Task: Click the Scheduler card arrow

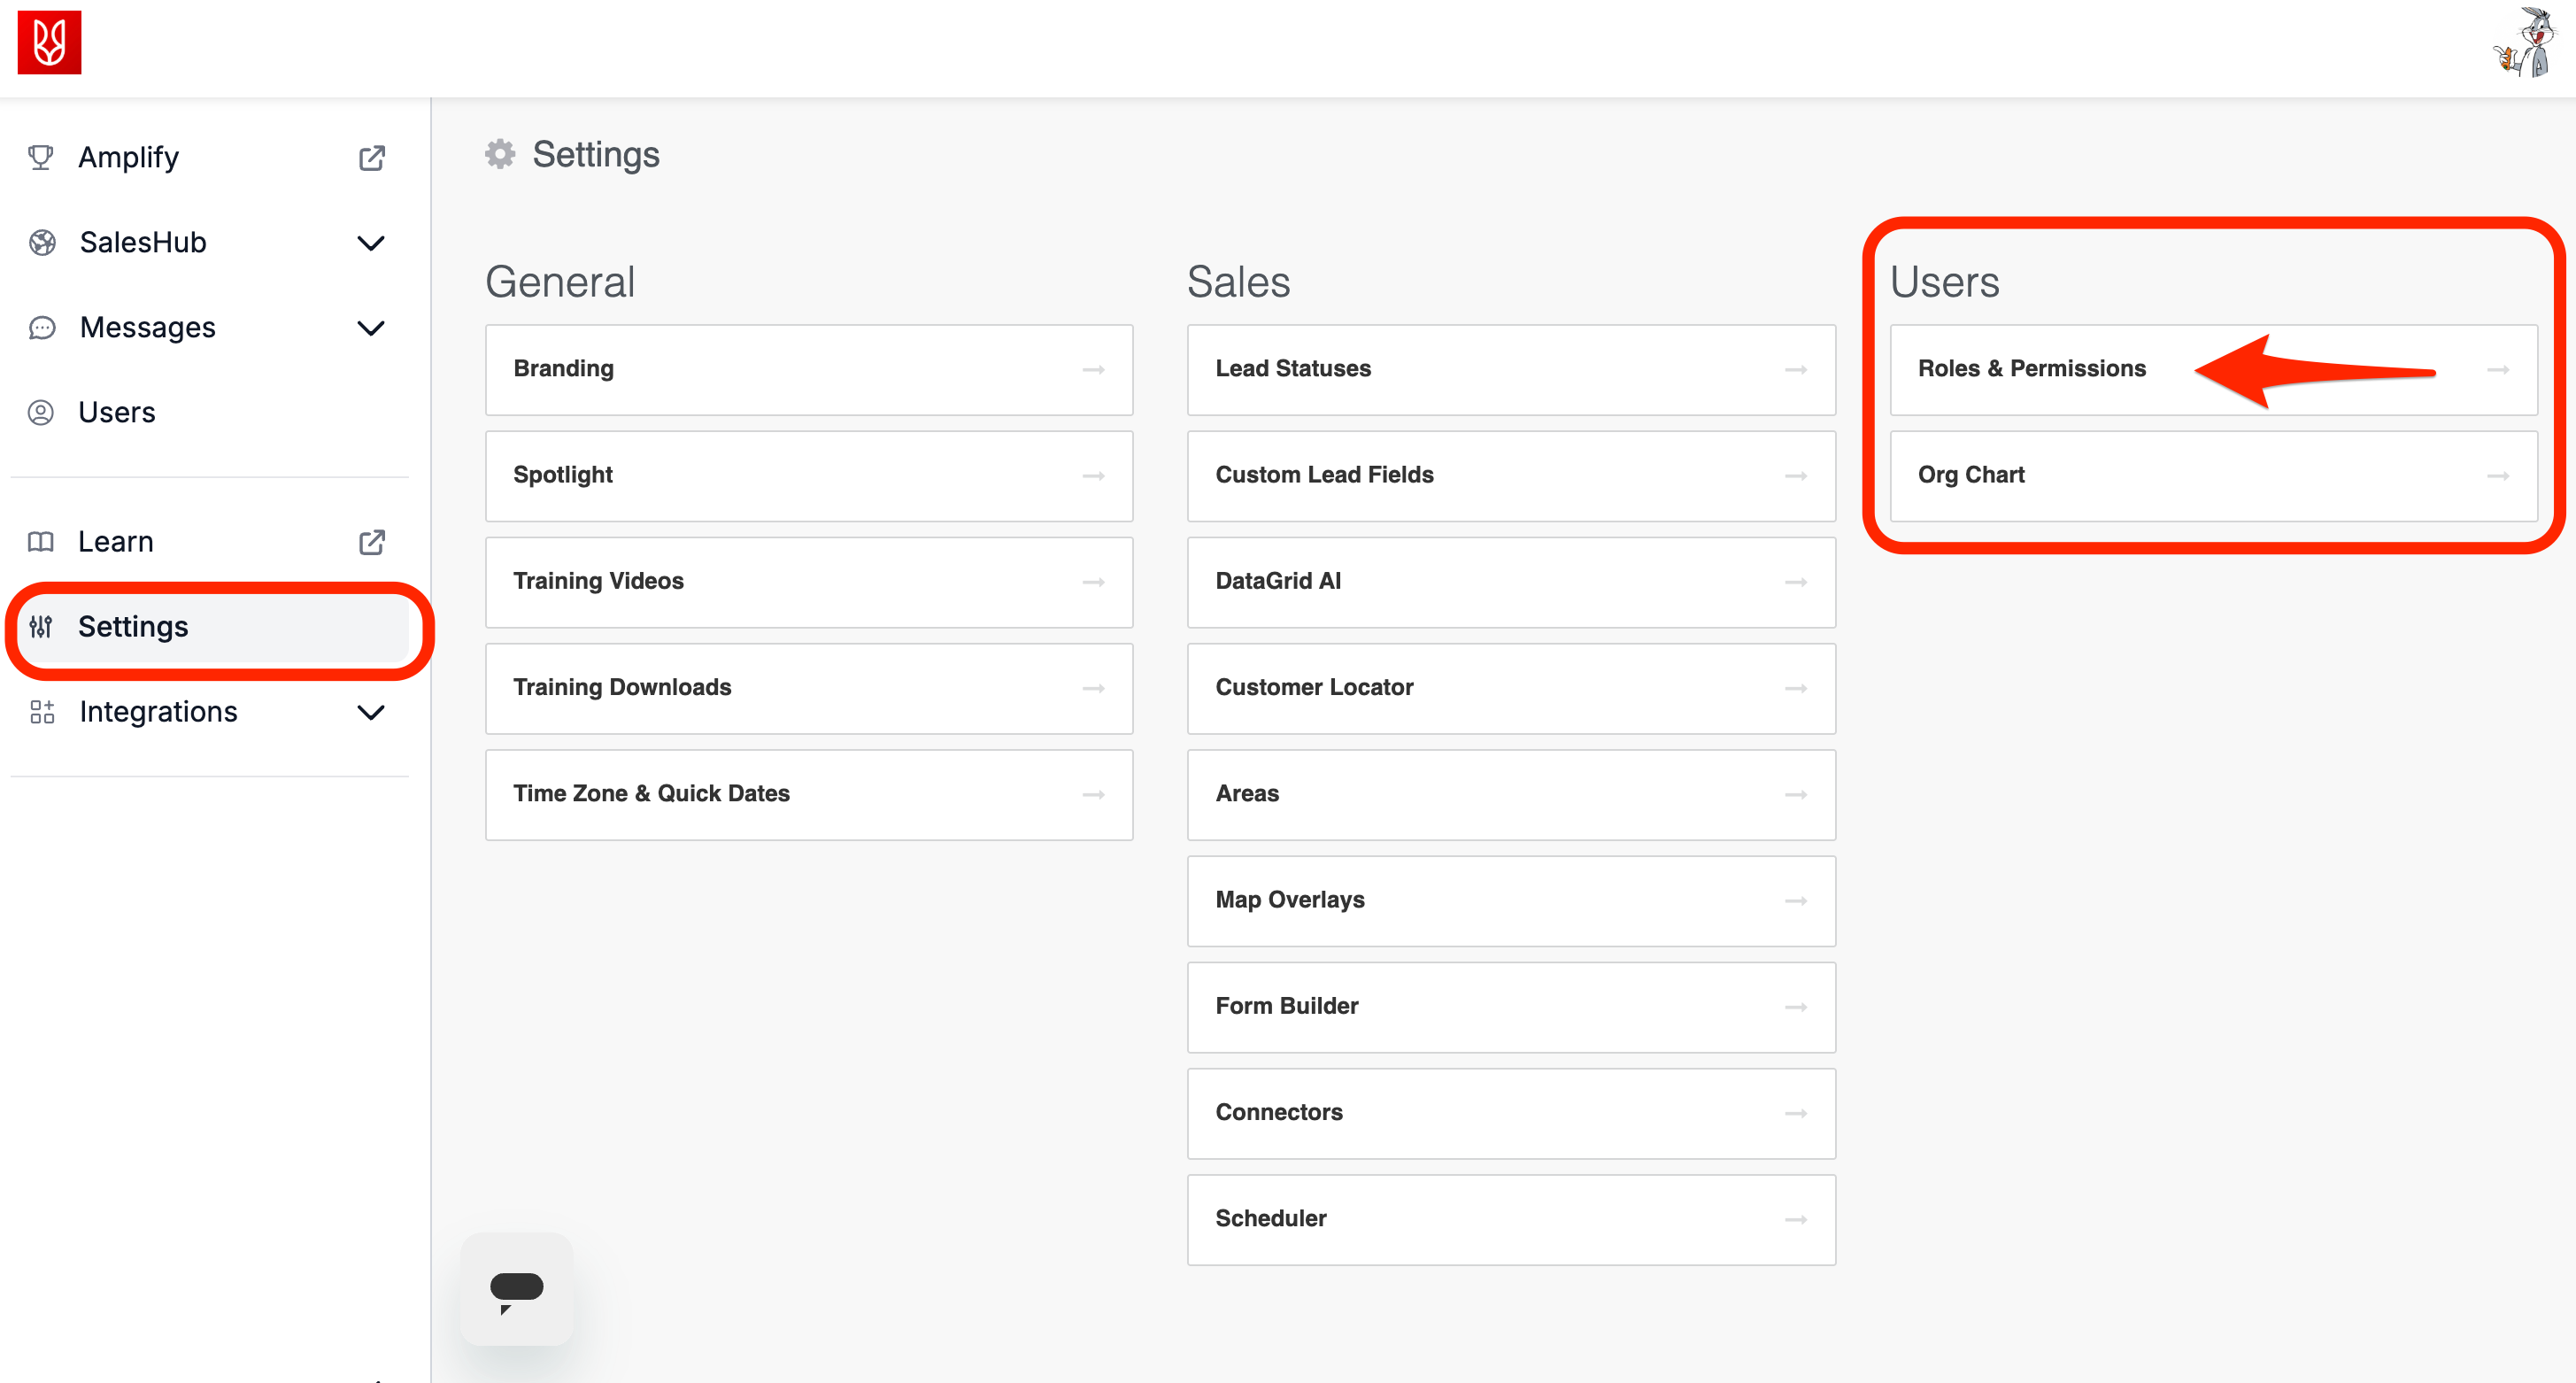Action: tap(1795, 1219)
